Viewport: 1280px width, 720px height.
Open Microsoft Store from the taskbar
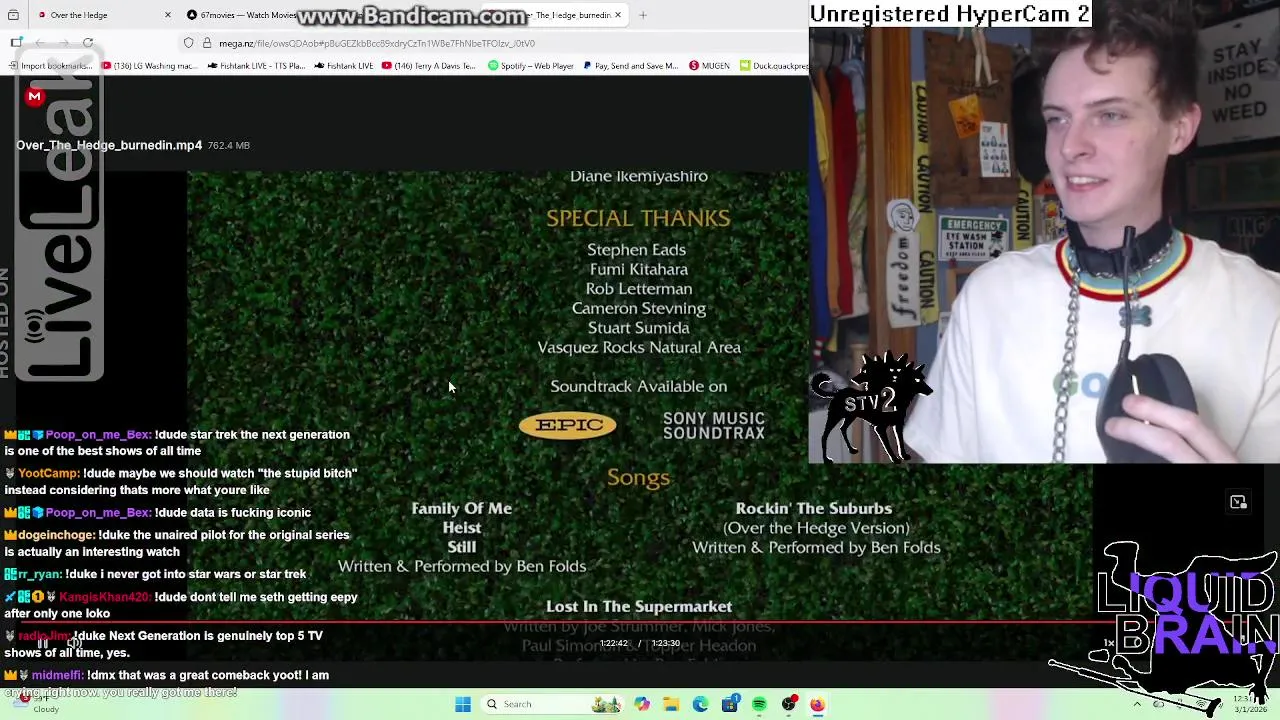(x=730, y=704)
